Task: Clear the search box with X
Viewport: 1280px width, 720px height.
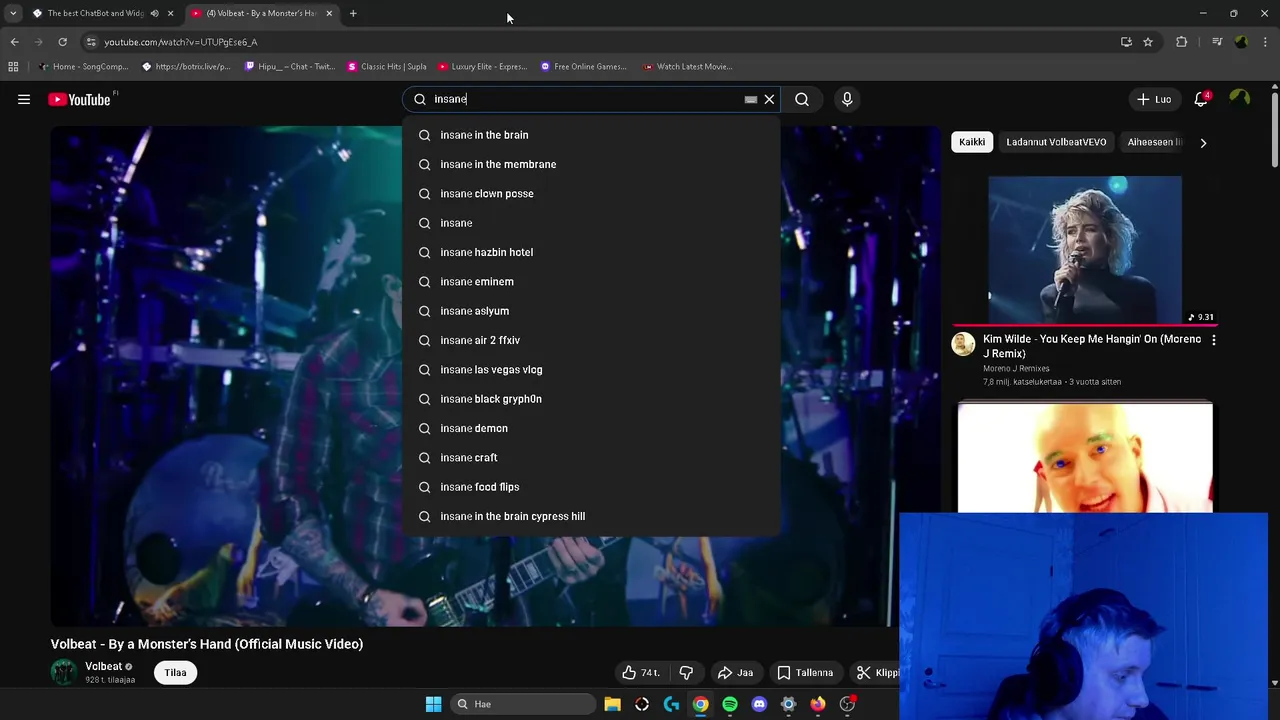Action: point(769,99)
